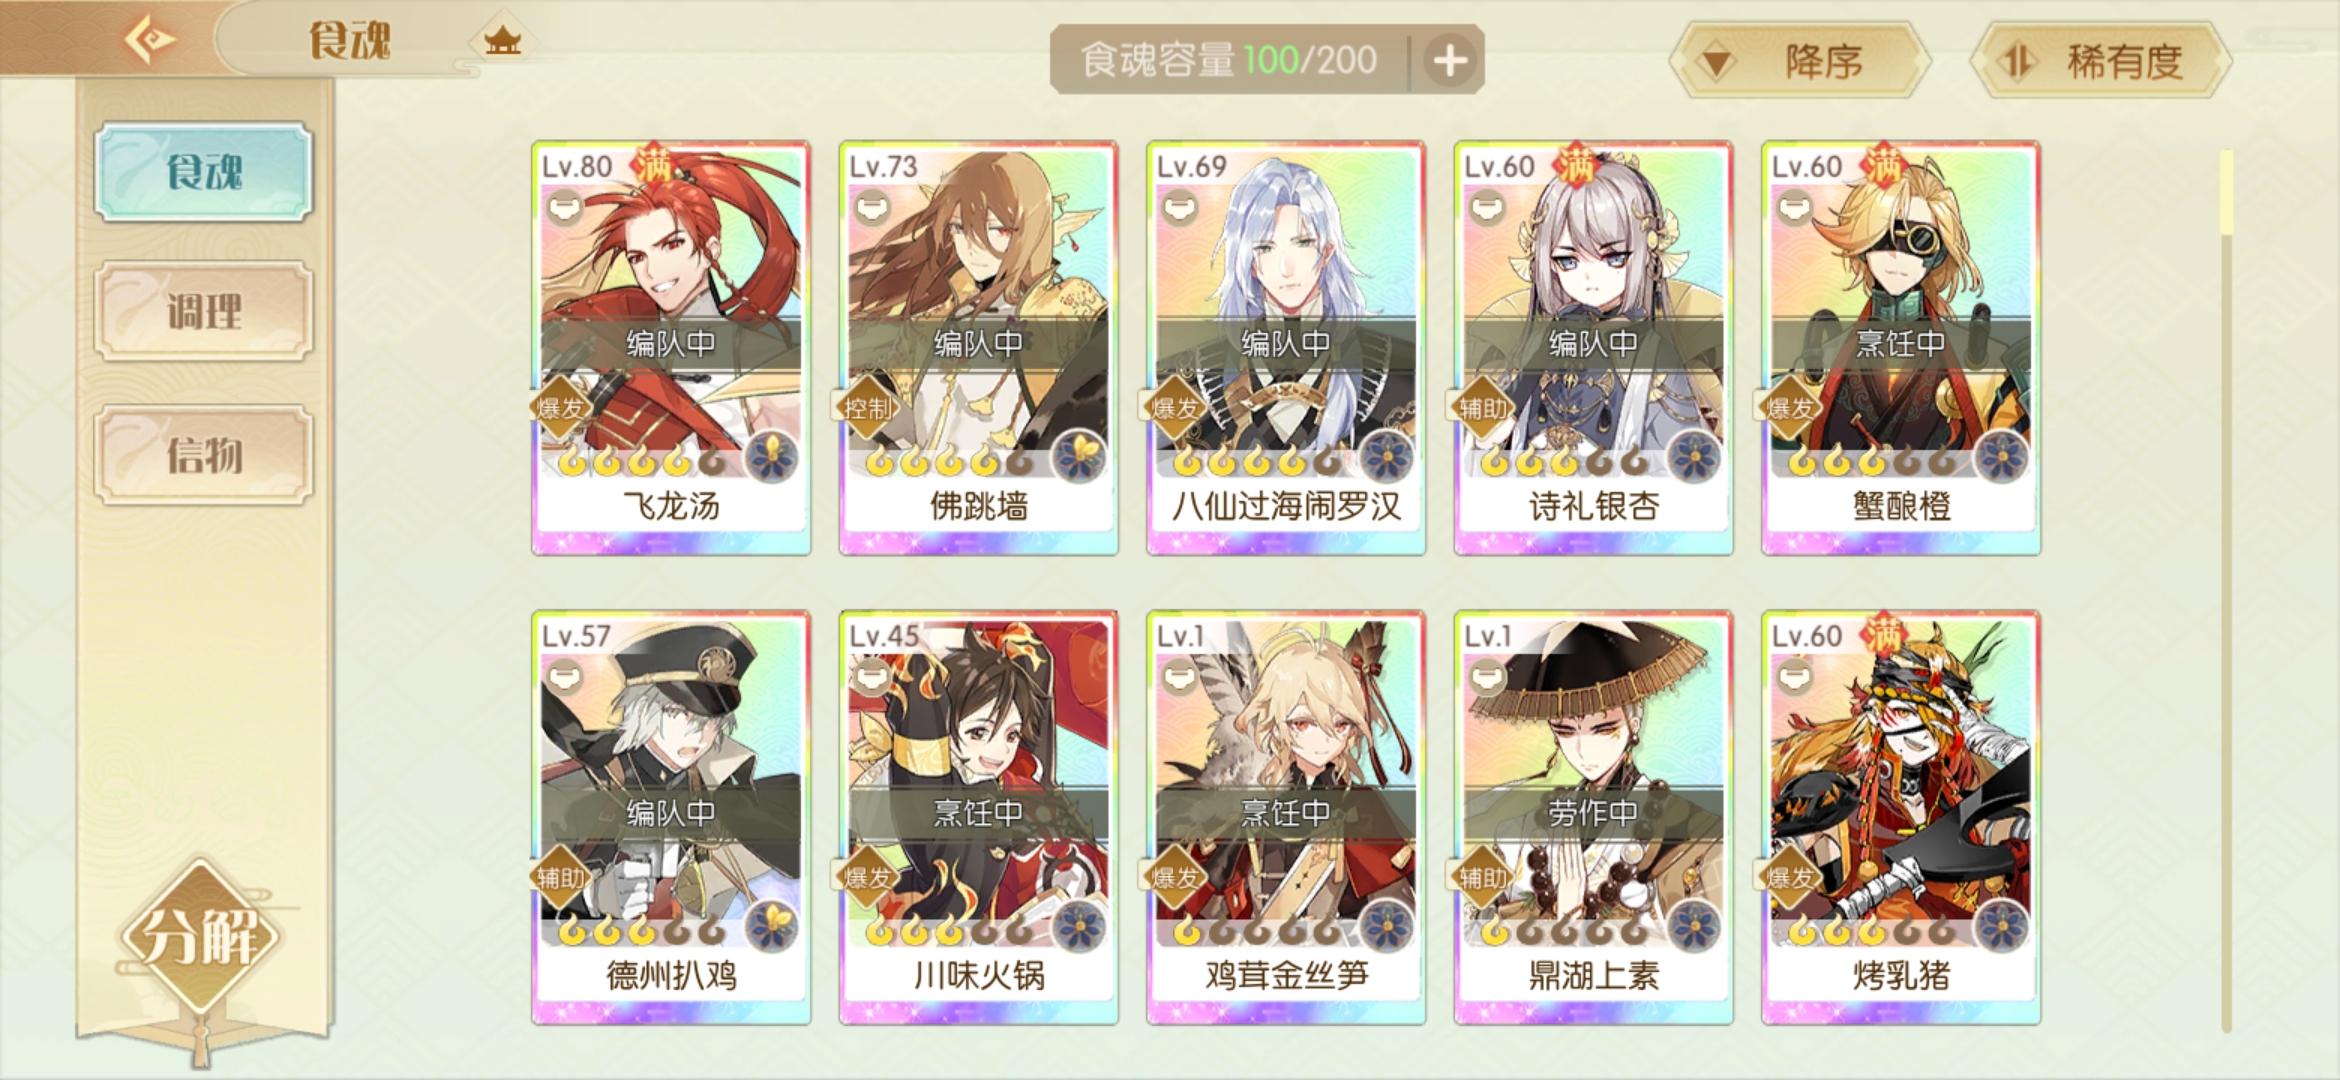Click the 辅助 role badge on 诗礼银杏
The image size is (2340, 1080).
1480,407
